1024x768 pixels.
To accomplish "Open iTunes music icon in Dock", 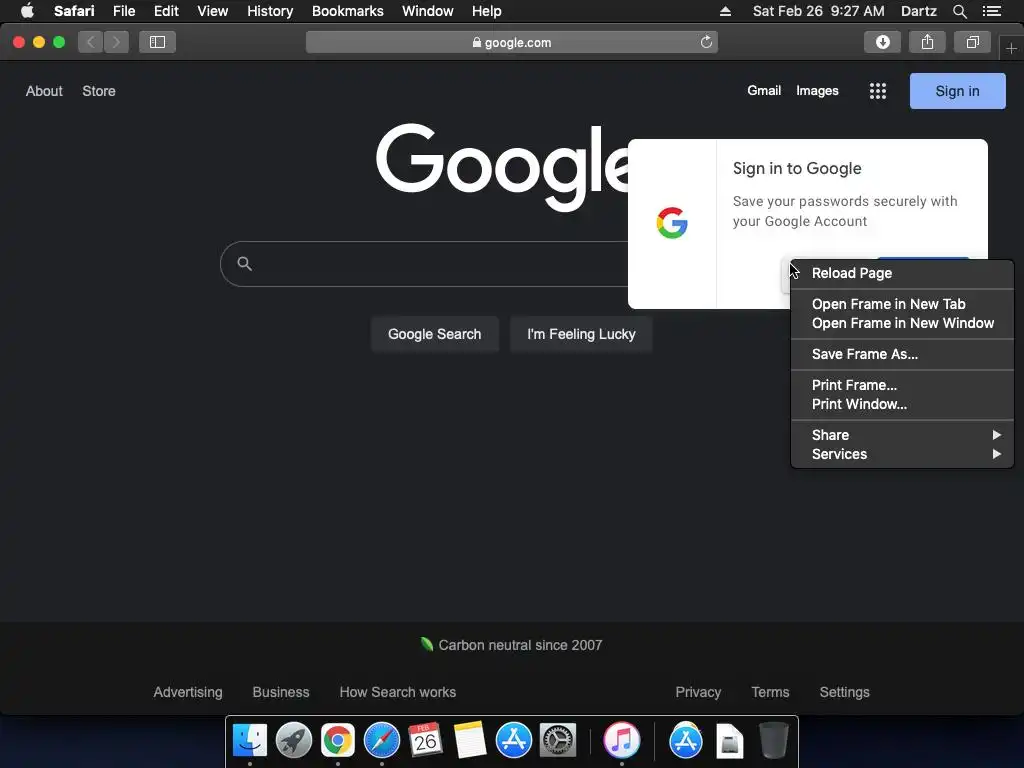I will tap(621, 740).
